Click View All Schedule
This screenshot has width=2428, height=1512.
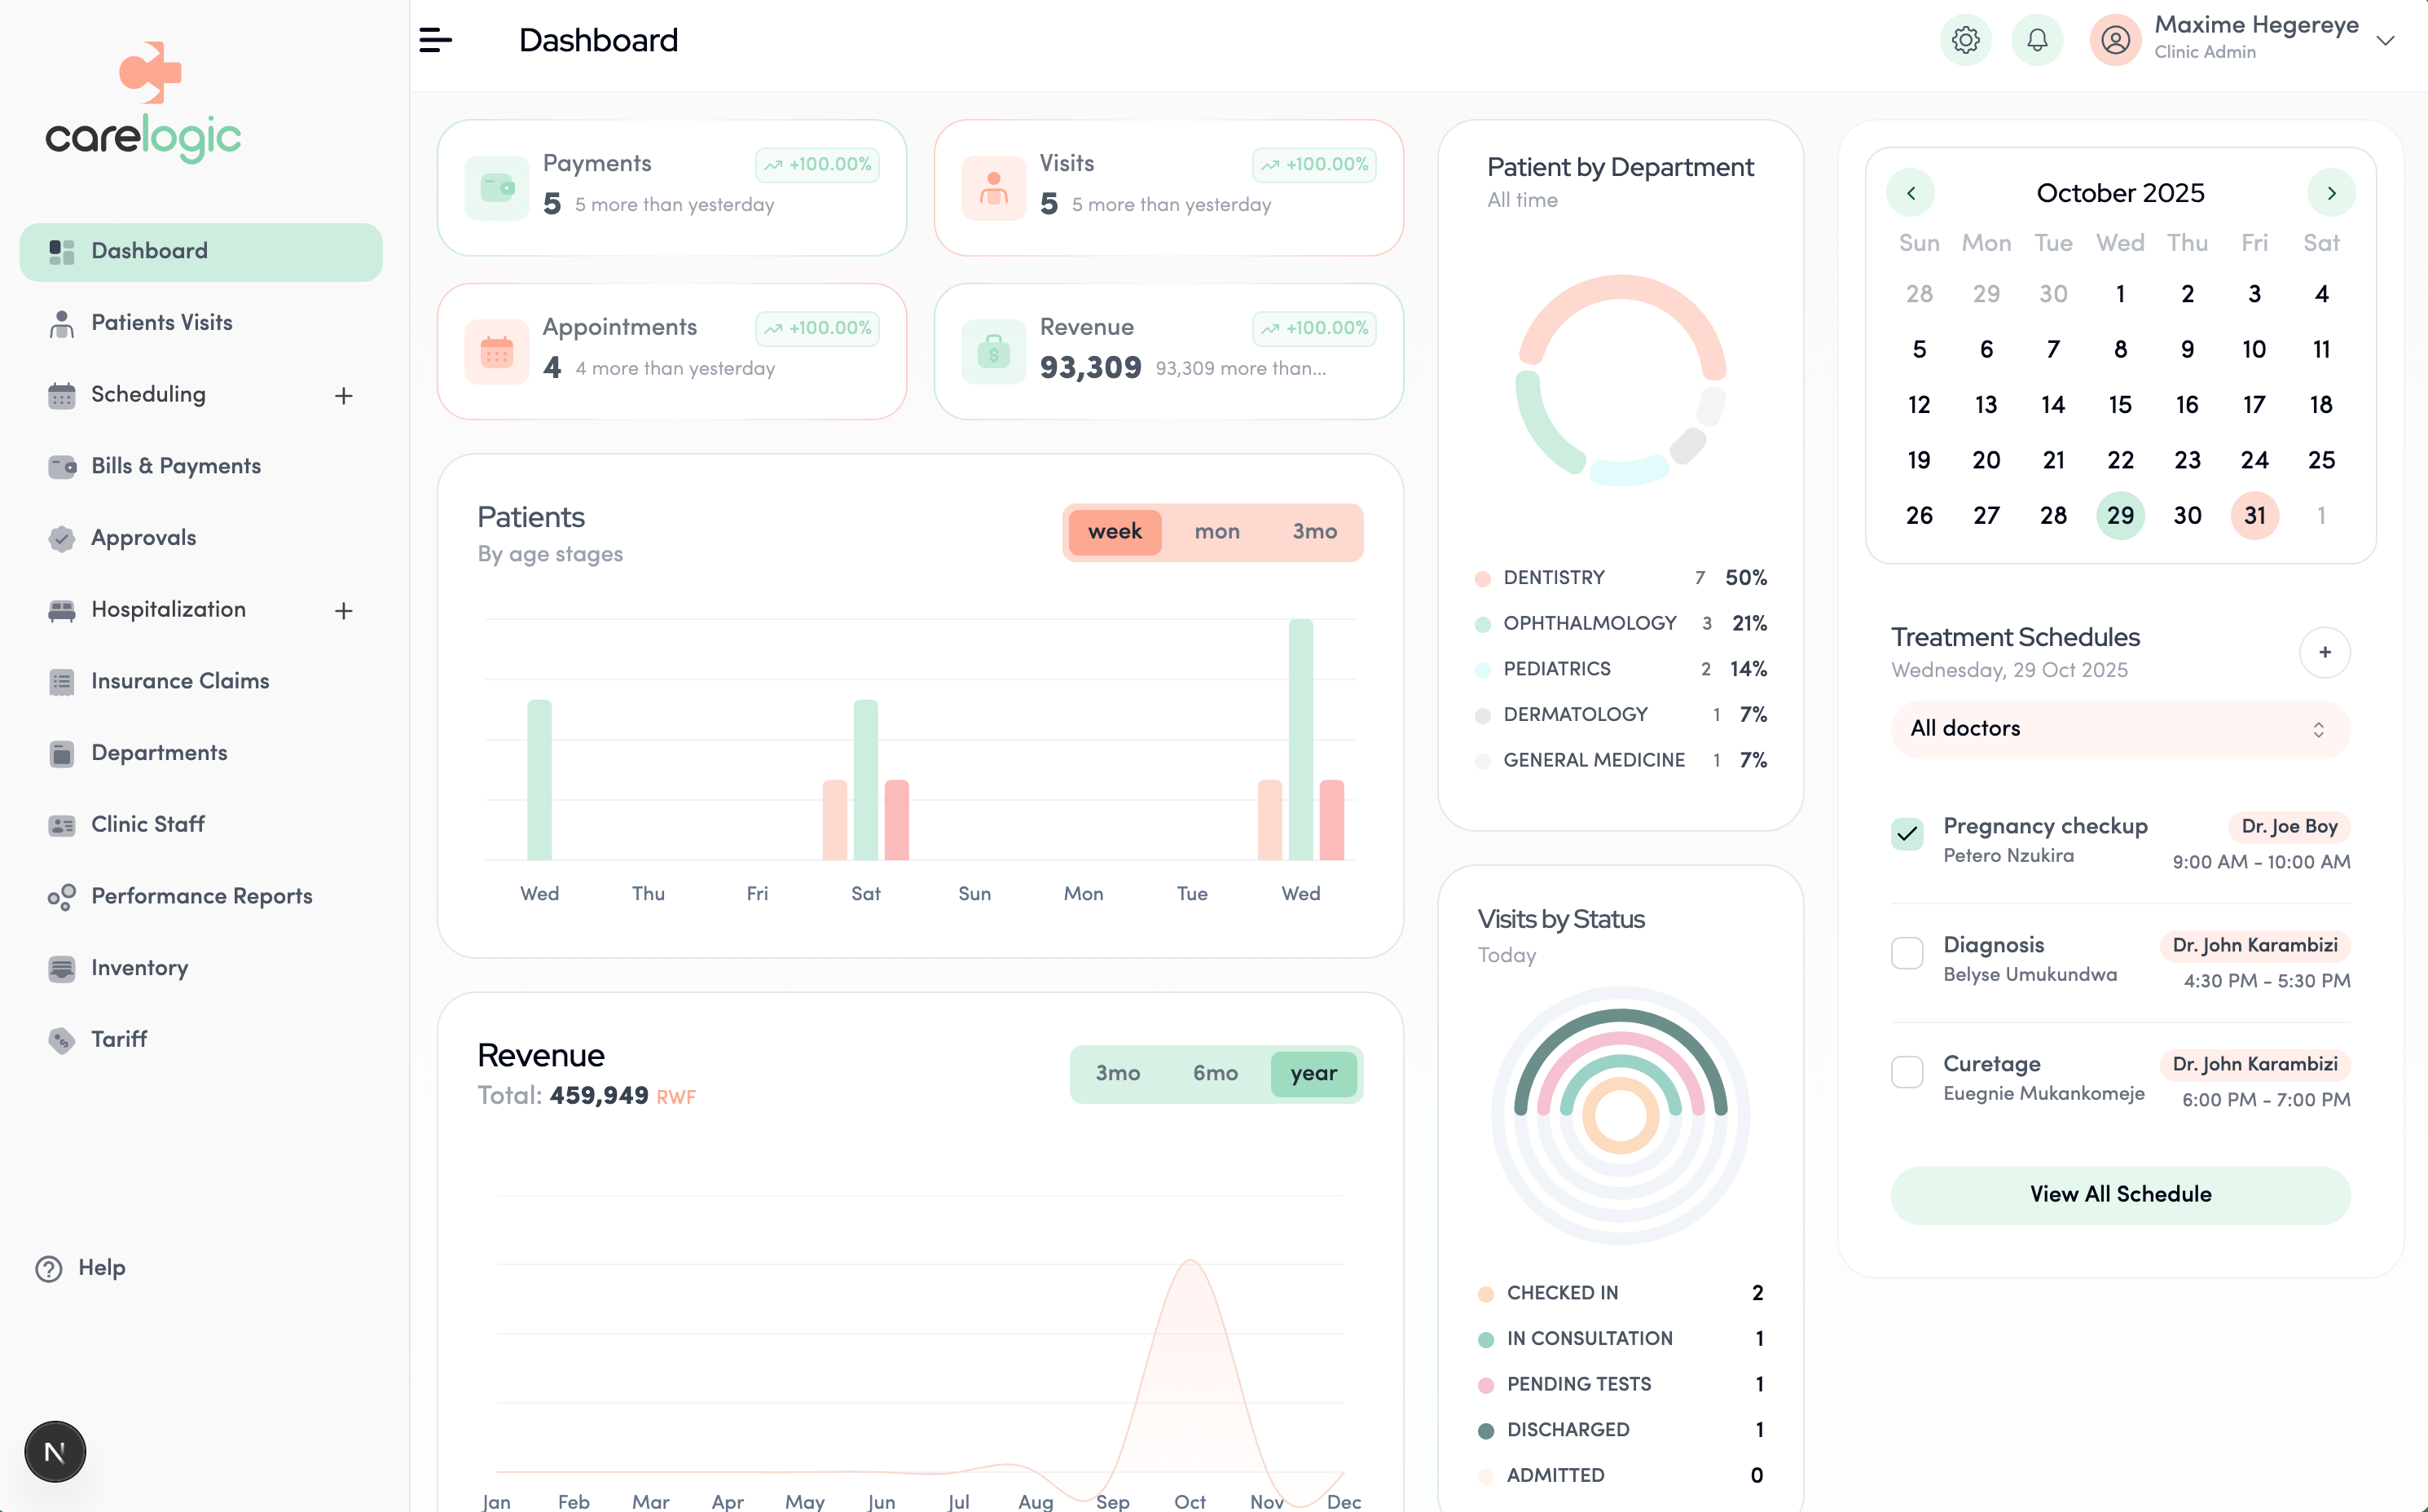(2120, 1194)
